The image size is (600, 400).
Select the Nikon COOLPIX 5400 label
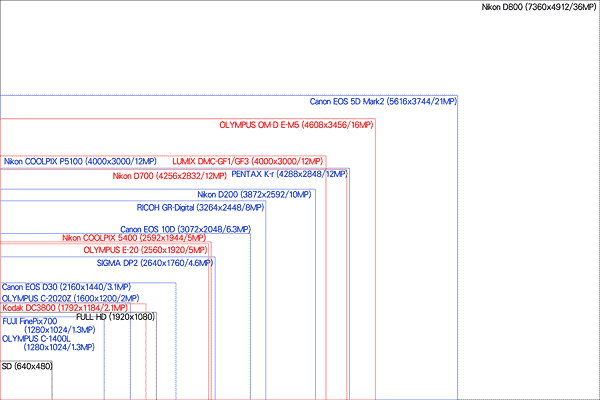(x=134, y=238)
